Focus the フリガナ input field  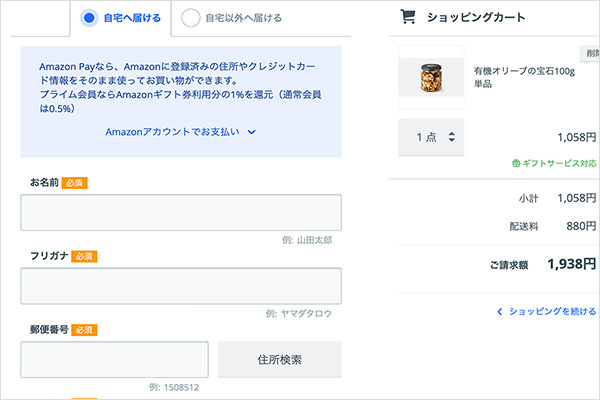(181, 285)
